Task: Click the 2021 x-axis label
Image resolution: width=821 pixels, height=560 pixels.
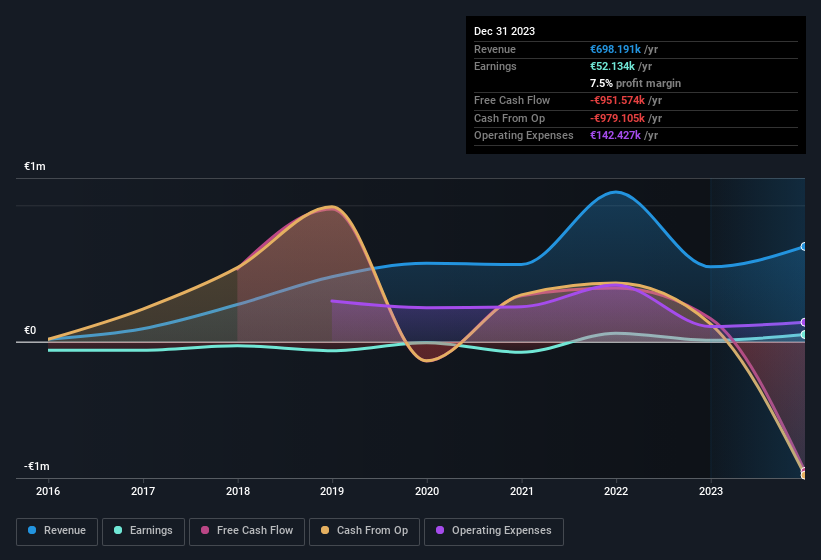Action: (522, 491)
